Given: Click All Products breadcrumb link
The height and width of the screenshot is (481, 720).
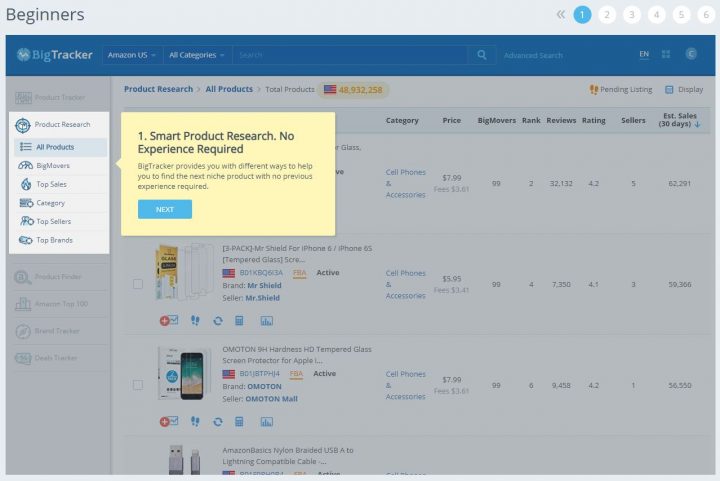Looking at the screenshot, I should pos(229,89).
